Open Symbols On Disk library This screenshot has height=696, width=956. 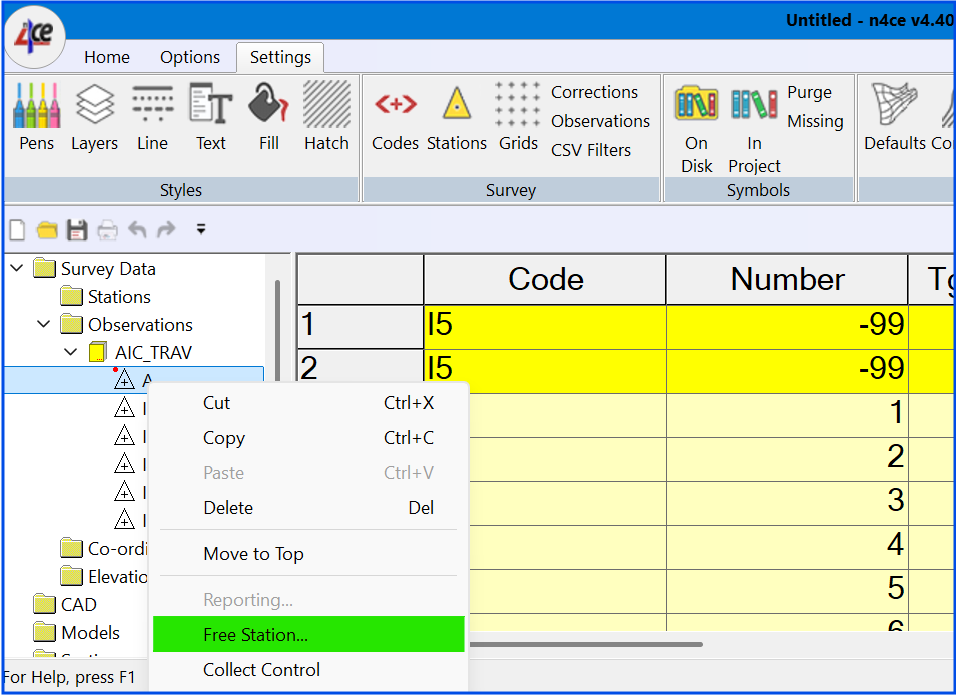[696, 129]
